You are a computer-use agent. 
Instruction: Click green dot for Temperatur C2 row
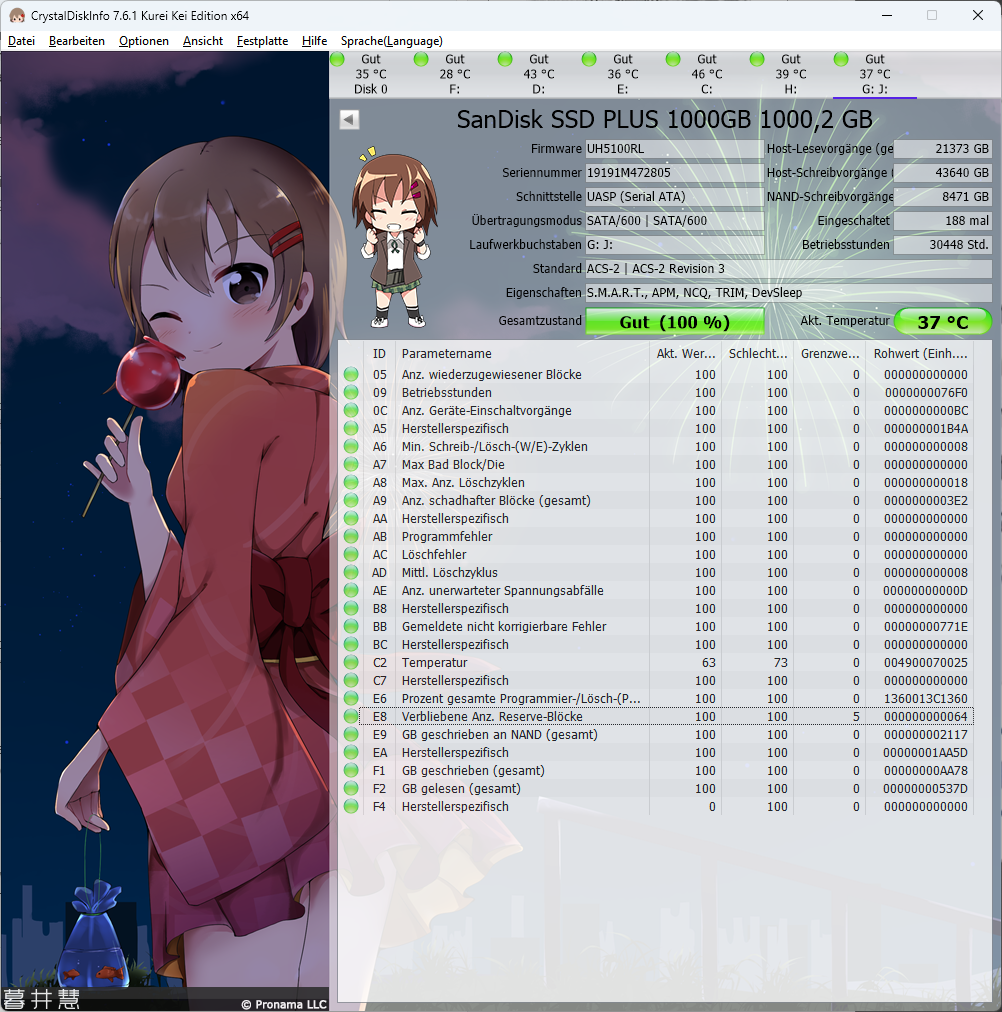click(351, 662)
